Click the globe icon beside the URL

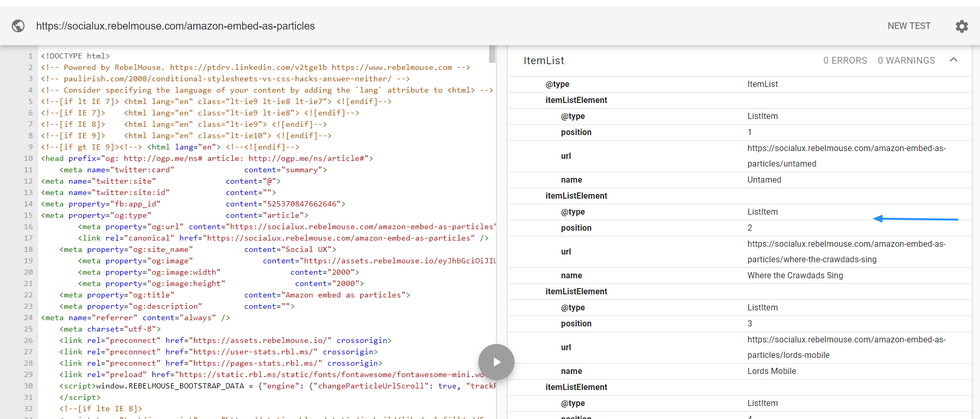18,26
